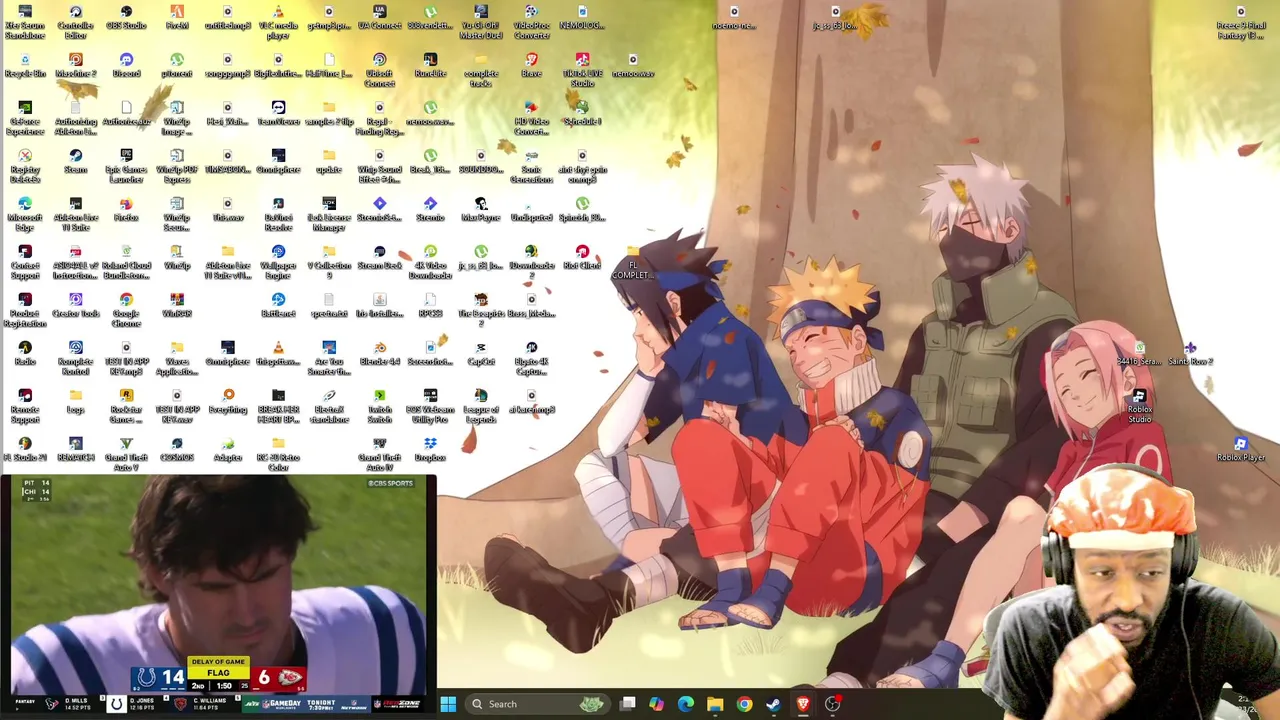Select the Riot Client desktop shortcut
This screenshot has width=1280, height=720.
(x=582, y=258)
